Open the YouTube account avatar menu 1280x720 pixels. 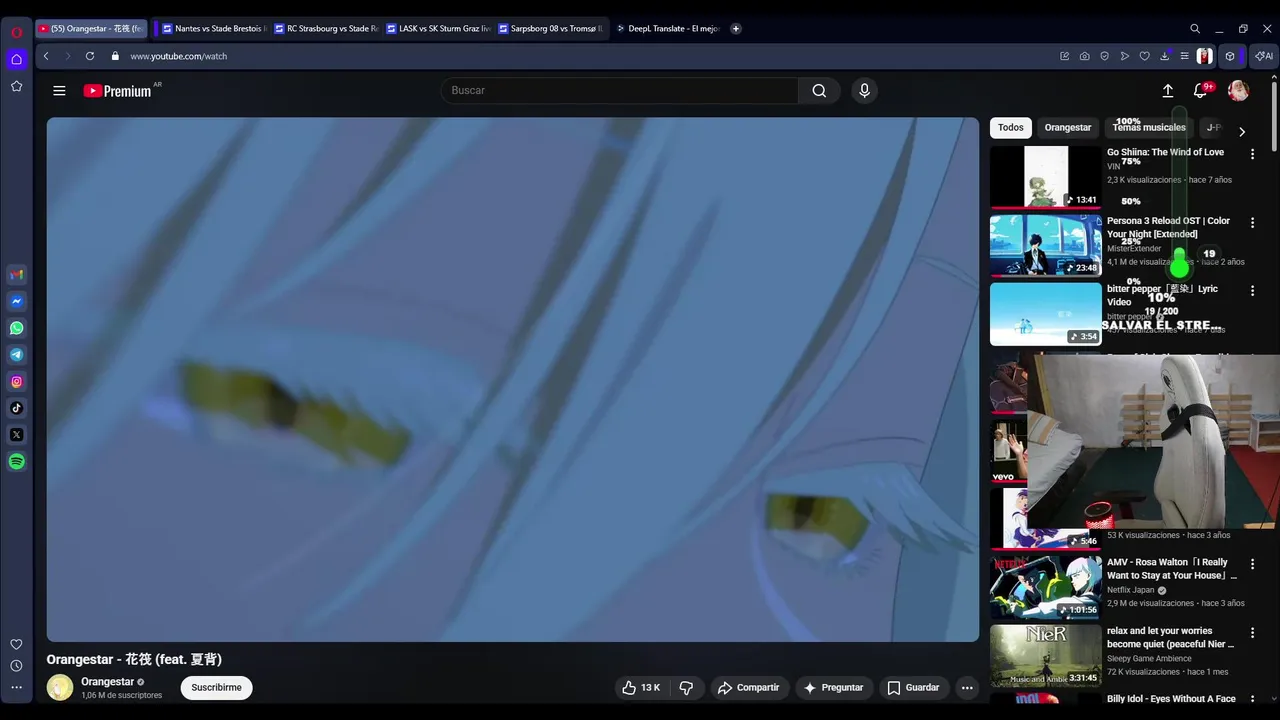(x=1238, y=91)
